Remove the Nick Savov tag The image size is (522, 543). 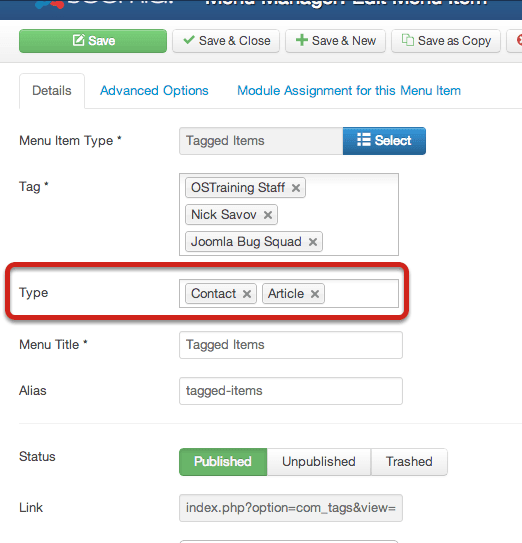click(x=267, y=215)
